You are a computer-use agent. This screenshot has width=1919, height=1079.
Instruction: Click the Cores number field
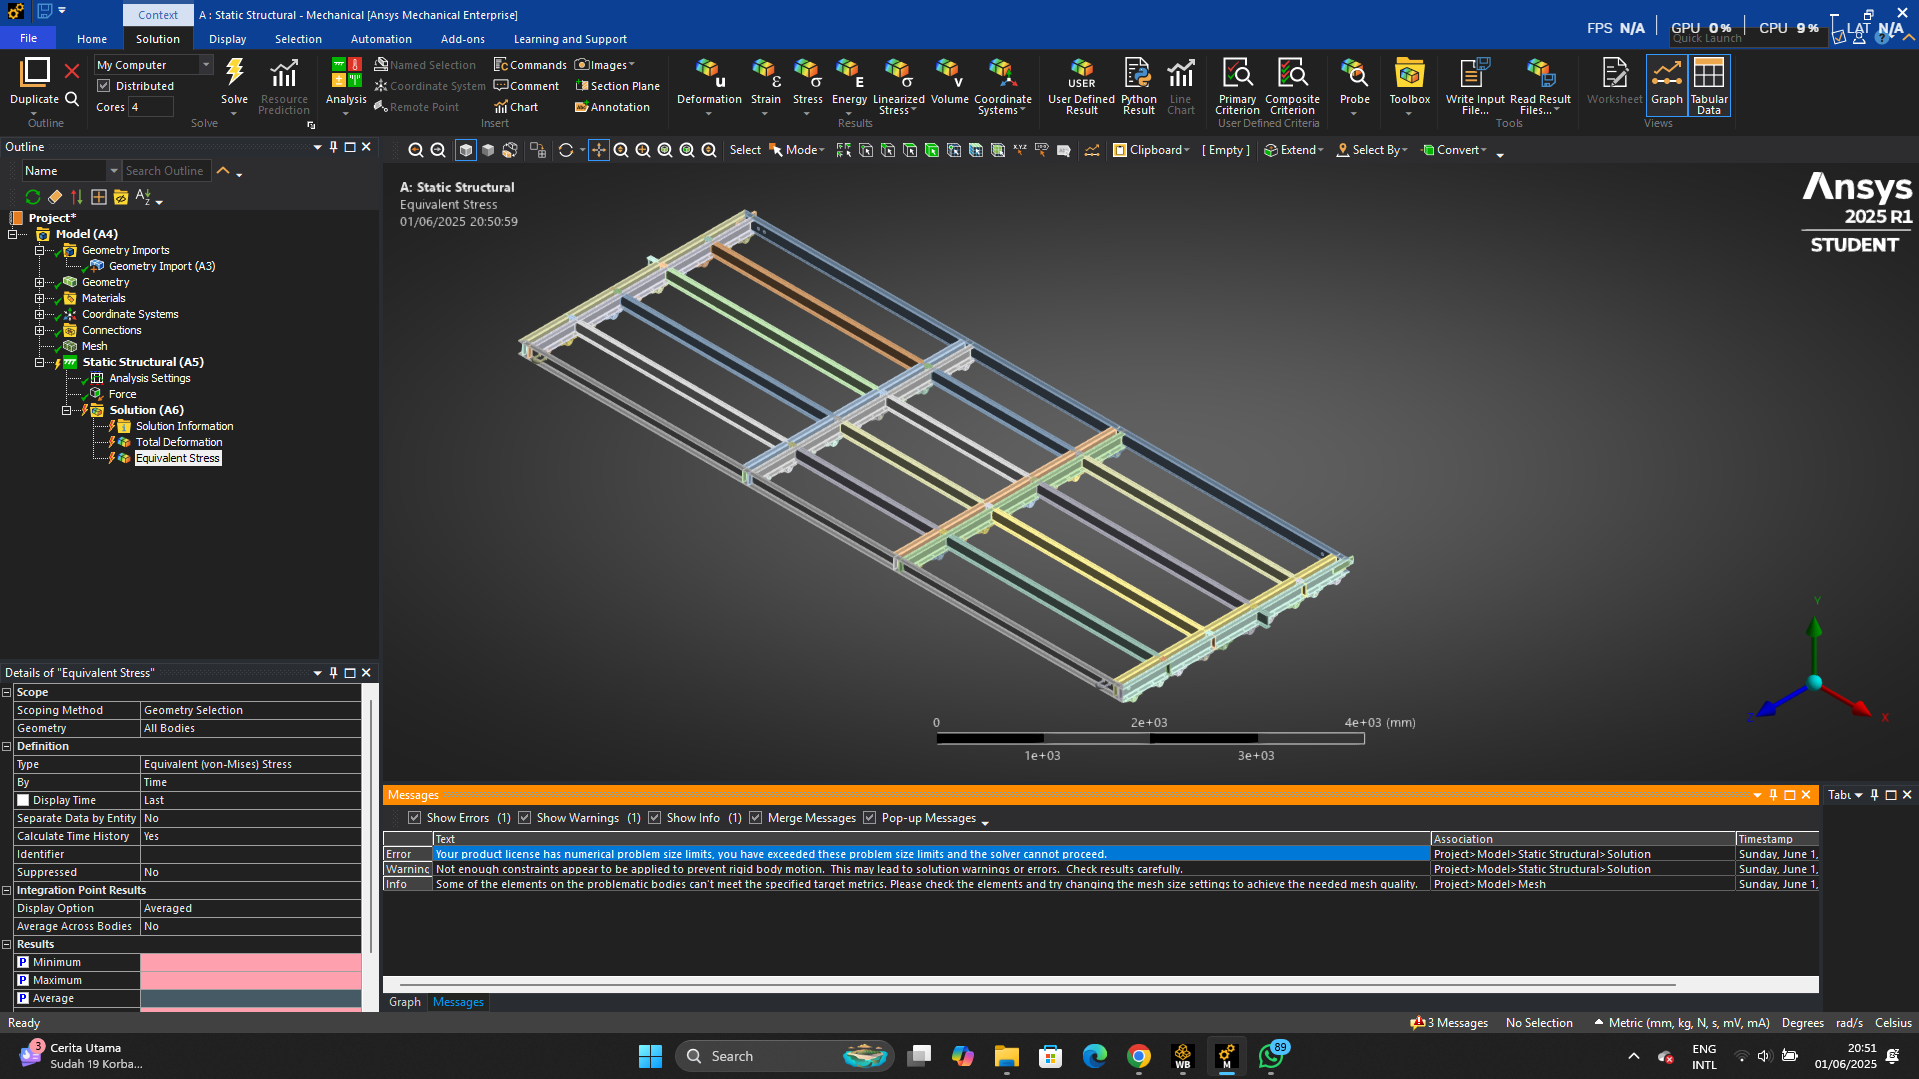pos(150,107)
